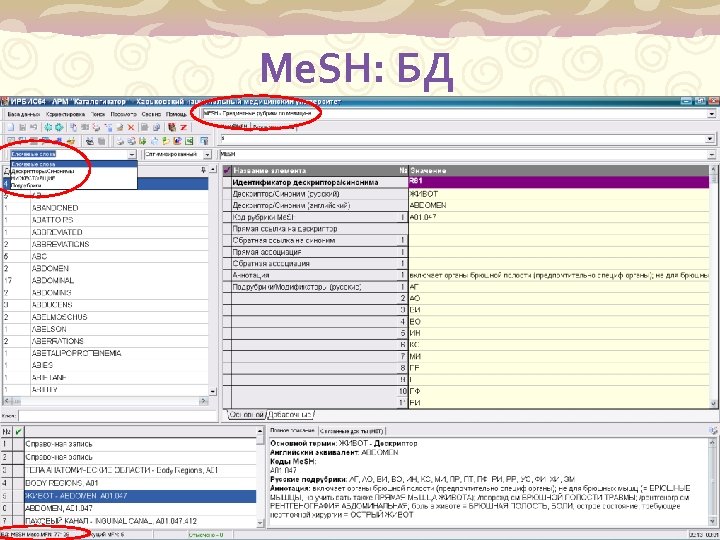Image resolution: width=720 pixels, height=540 pixels.
Task: Click the red X delete icon
Action: (x=131, y=127)
